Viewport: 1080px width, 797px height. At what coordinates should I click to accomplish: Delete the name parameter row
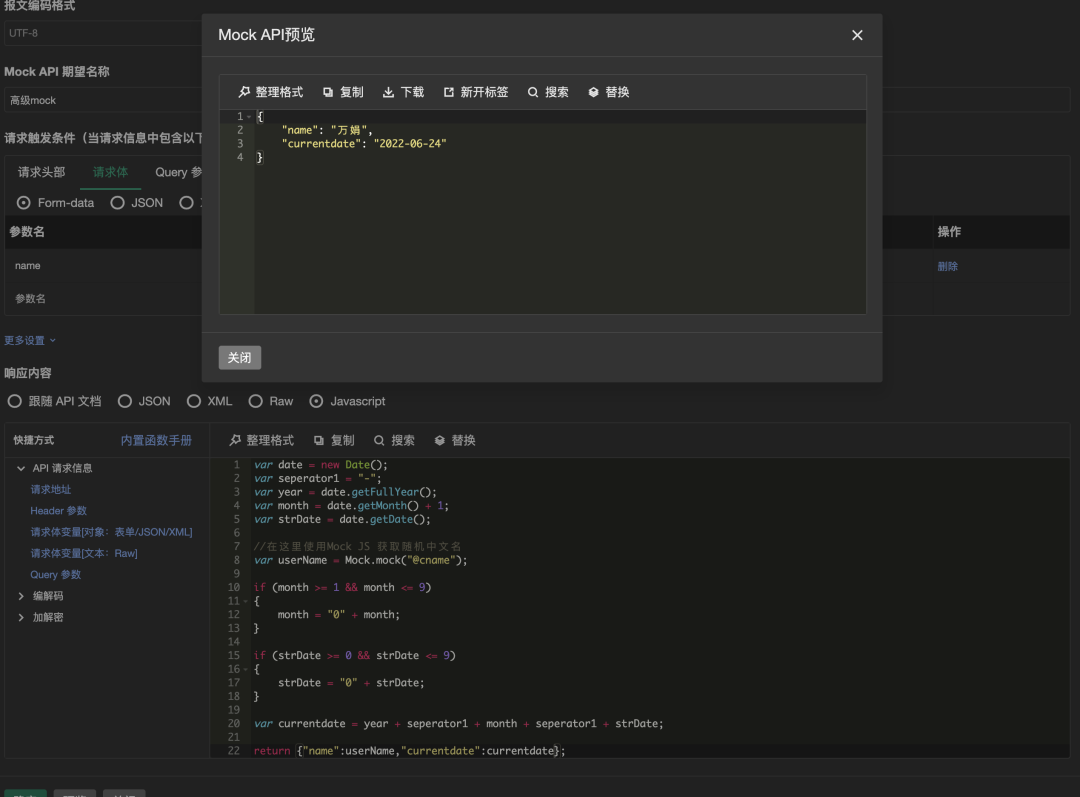948,267
